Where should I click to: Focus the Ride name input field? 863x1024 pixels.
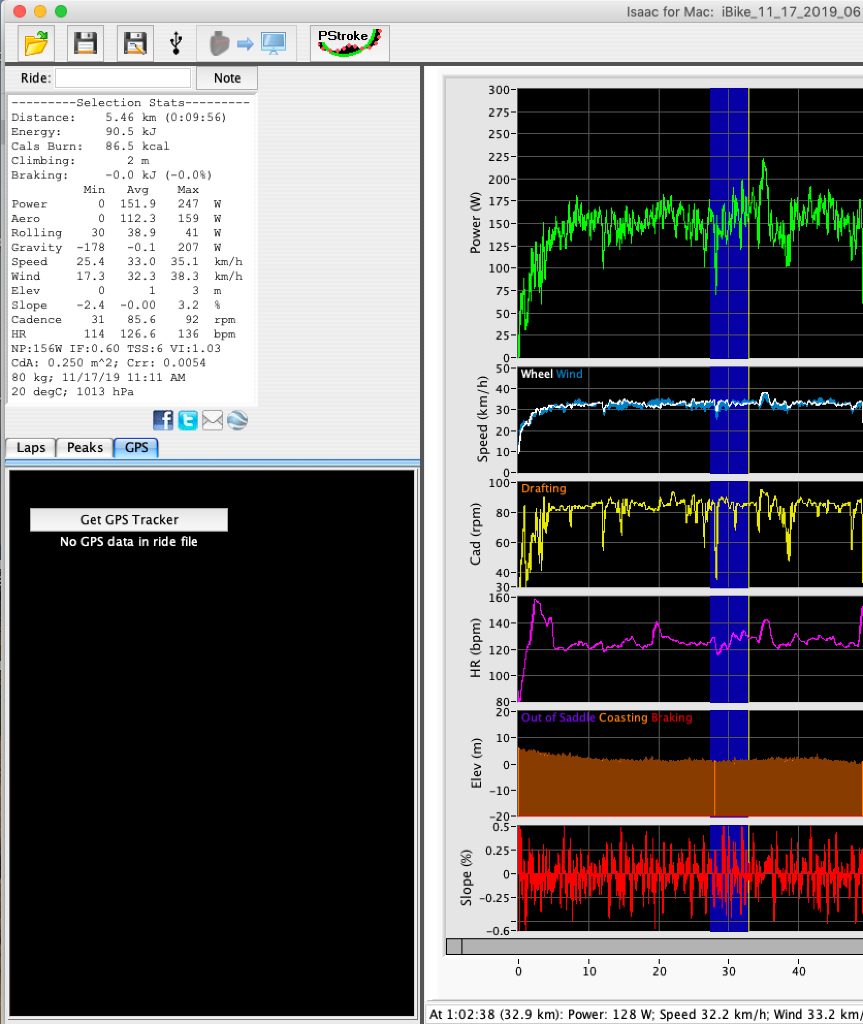pos(122,78)
